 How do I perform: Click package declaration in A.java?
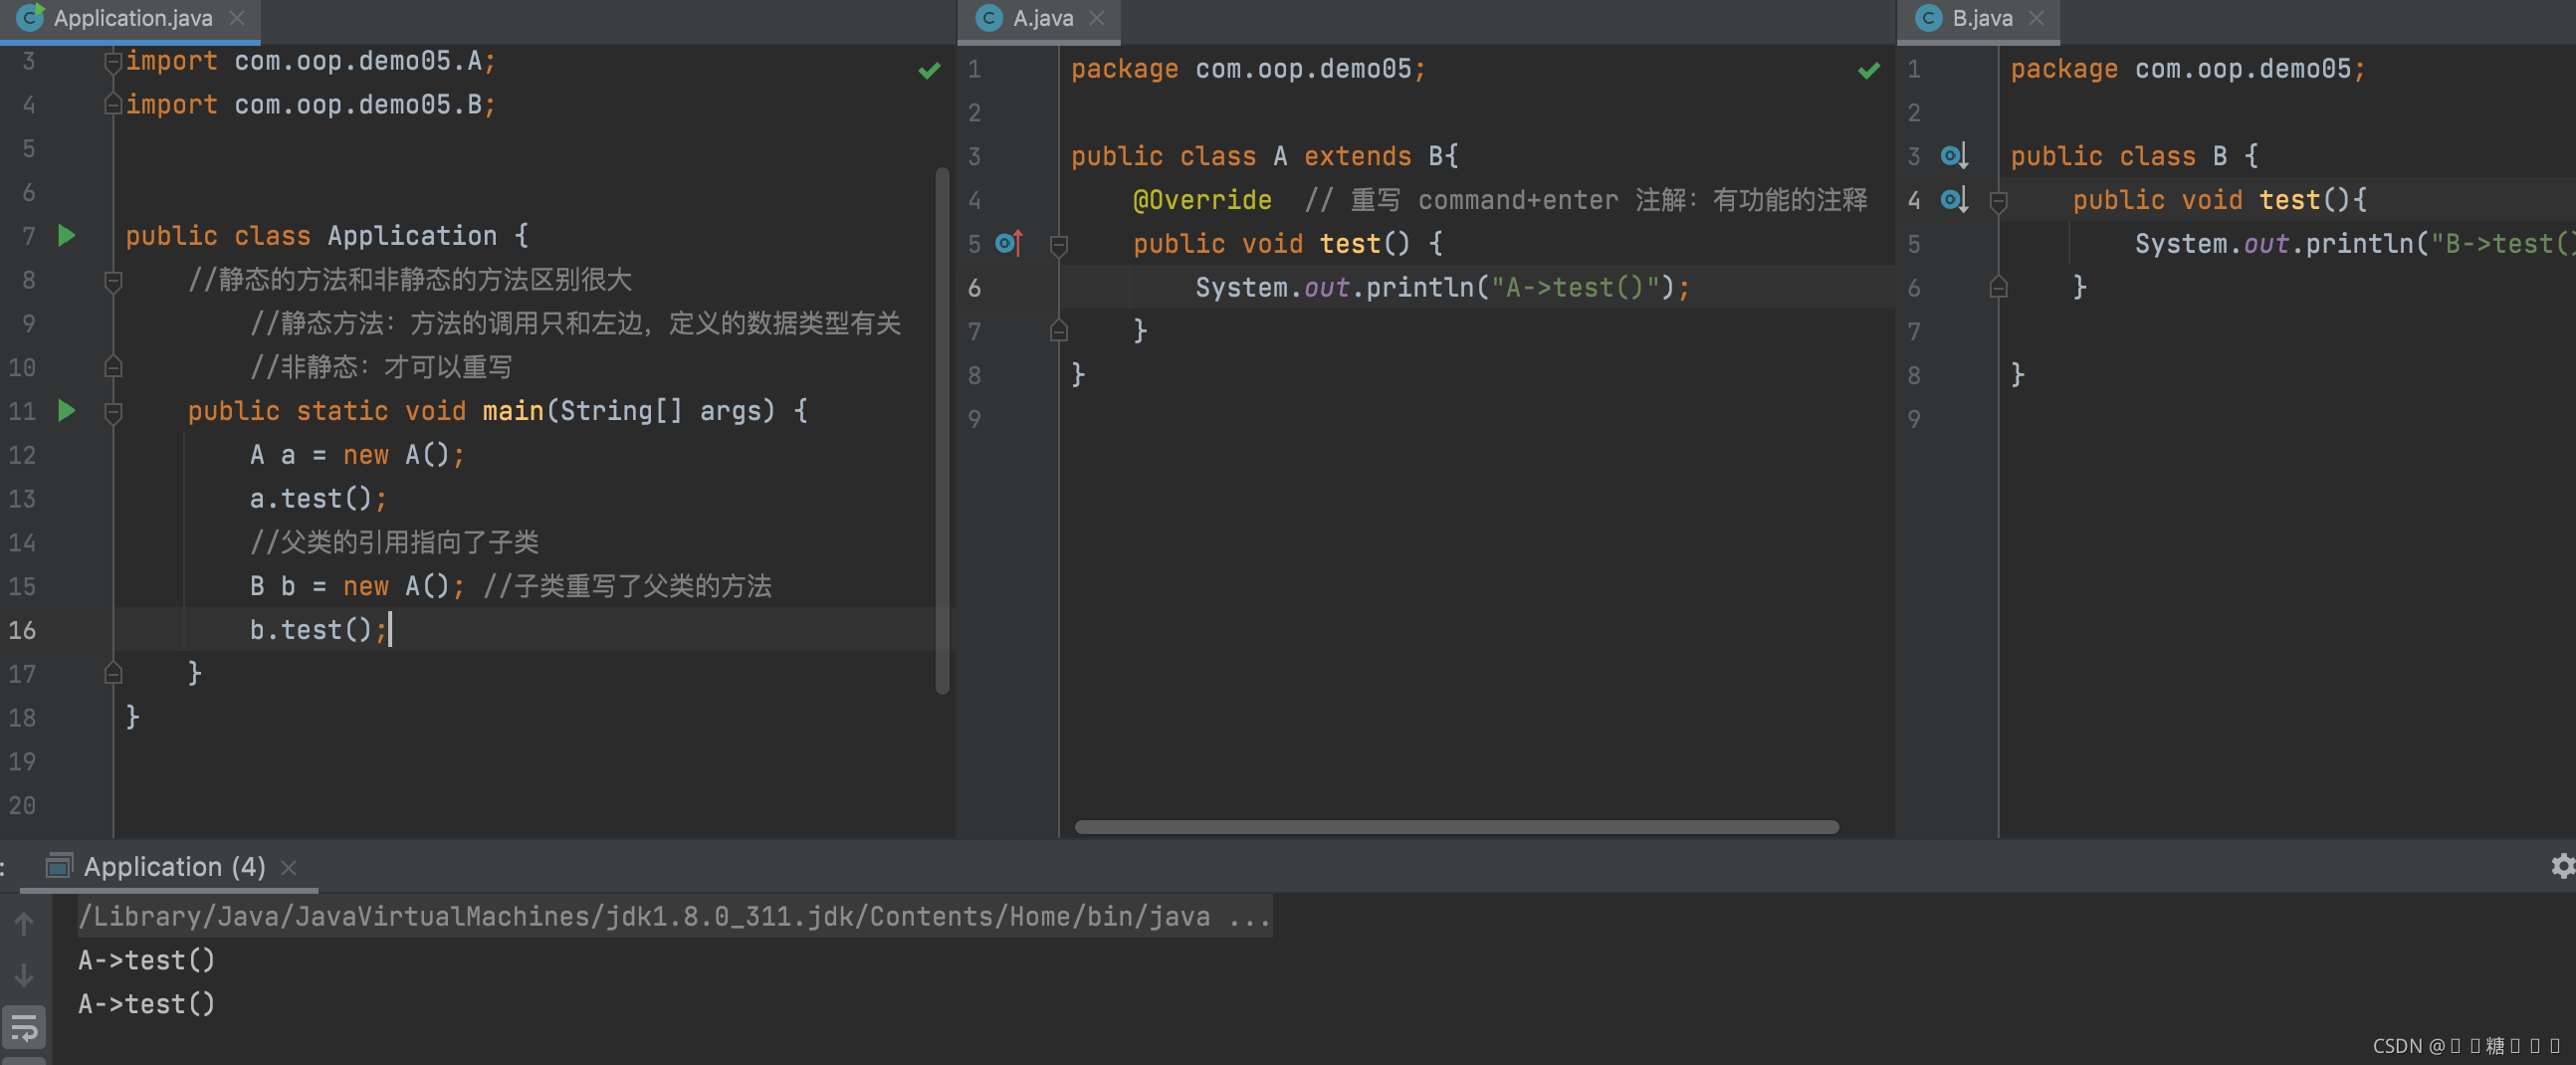pyautogui.click(x=1249, y=69)
